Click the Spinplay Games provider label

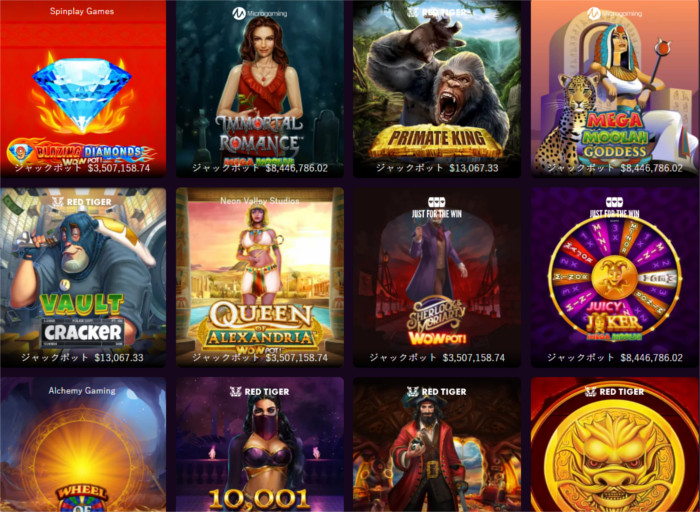(82, 11)
